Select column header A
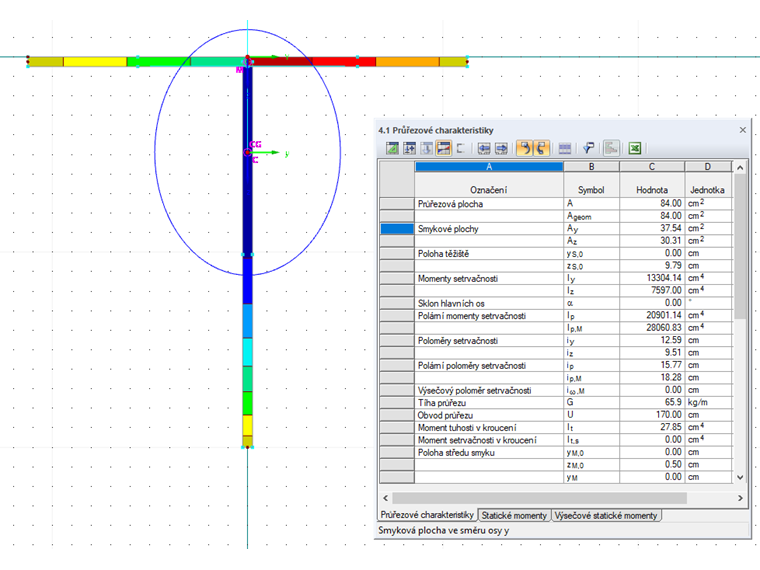 (x=489, y=167)
